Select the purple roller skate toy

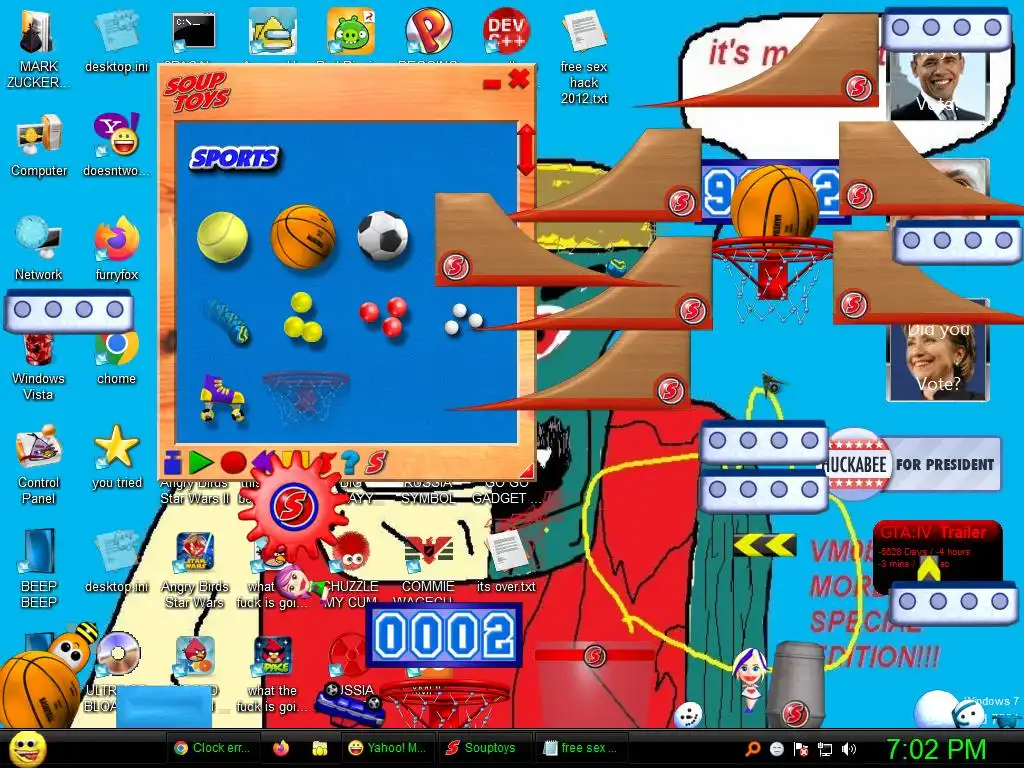[222, 398]
